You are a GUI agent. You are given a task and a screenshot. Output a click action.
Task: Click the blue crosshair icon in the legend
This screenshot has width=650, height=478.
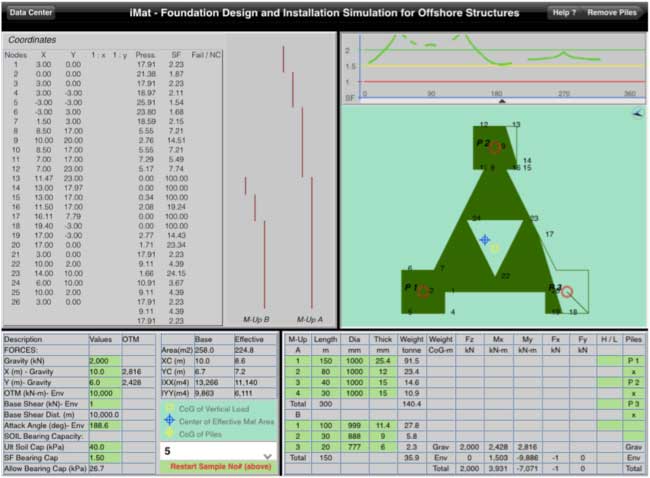(x=169, y=419)
